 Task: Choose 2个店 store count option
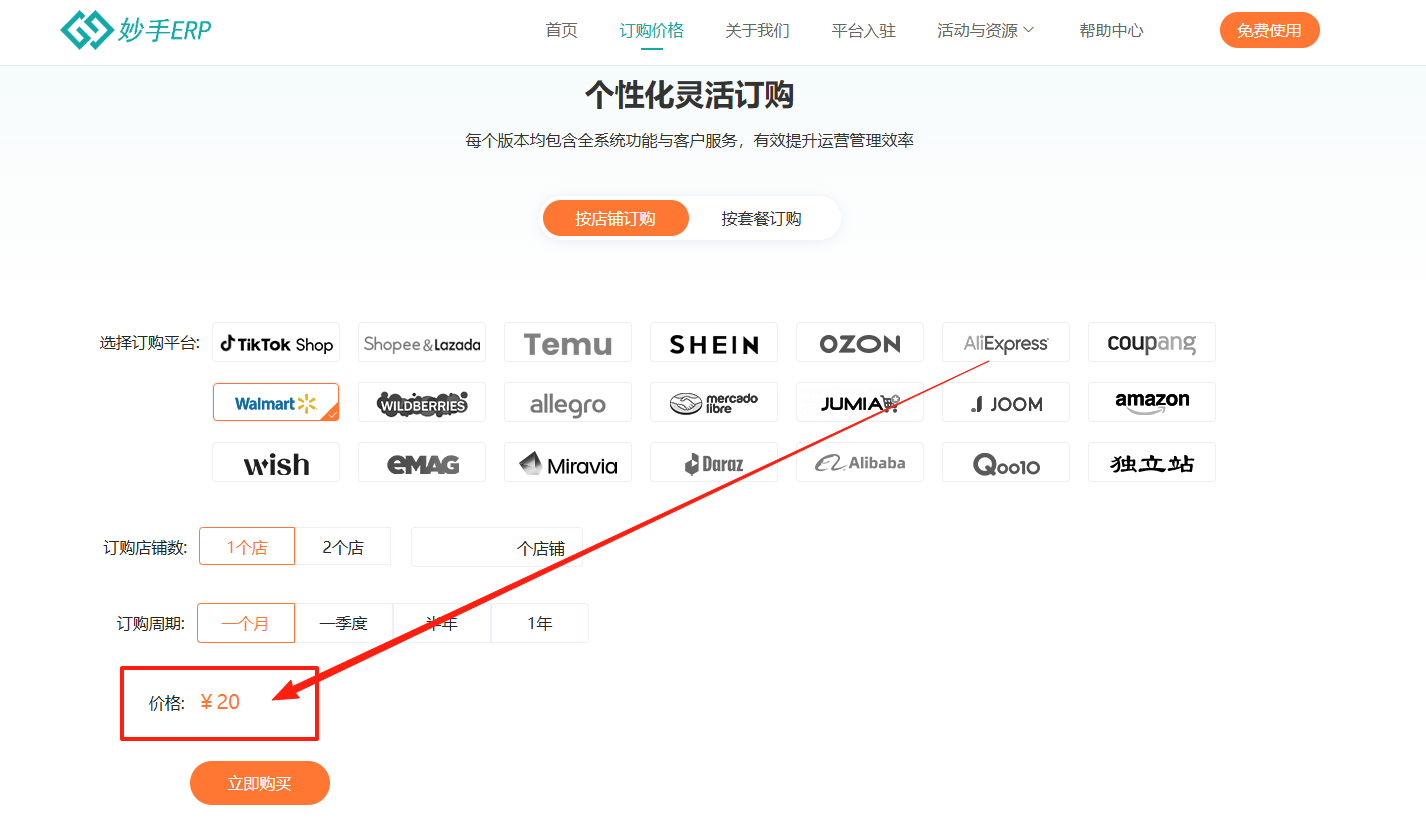point(343,547)
